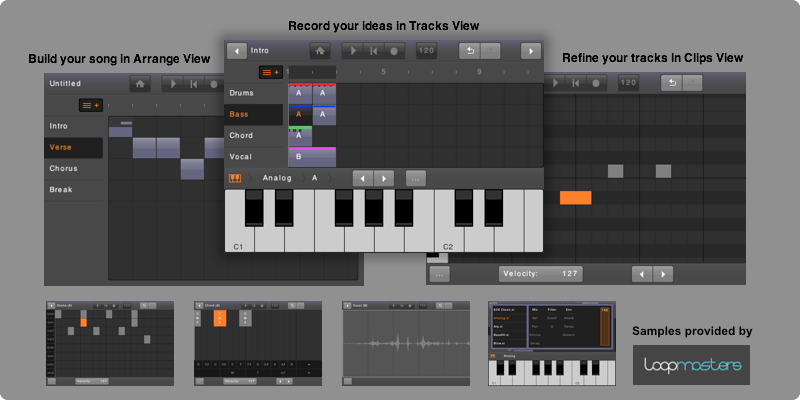The width and height of the screenshot is (800, 400).
Task: Hit record in the Clips View toolbar
Action: (x=596, y=83)
